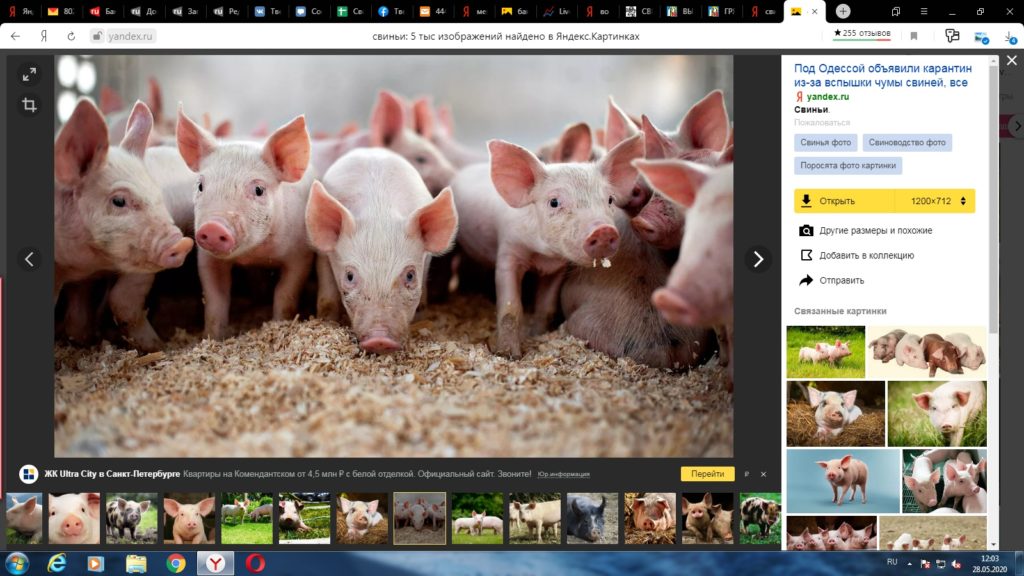Open the Одесса quarantine article link

(x=880, y=75)
